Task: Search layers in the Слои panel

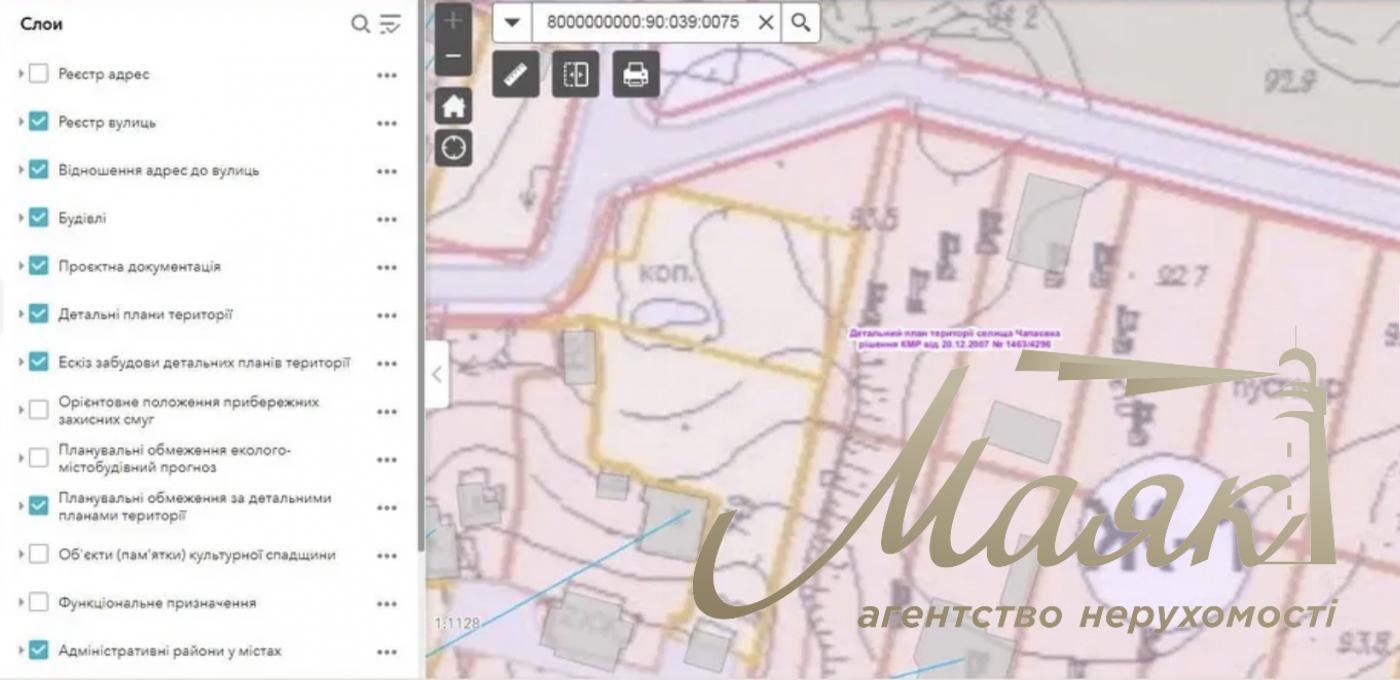Action: [360, 24]
